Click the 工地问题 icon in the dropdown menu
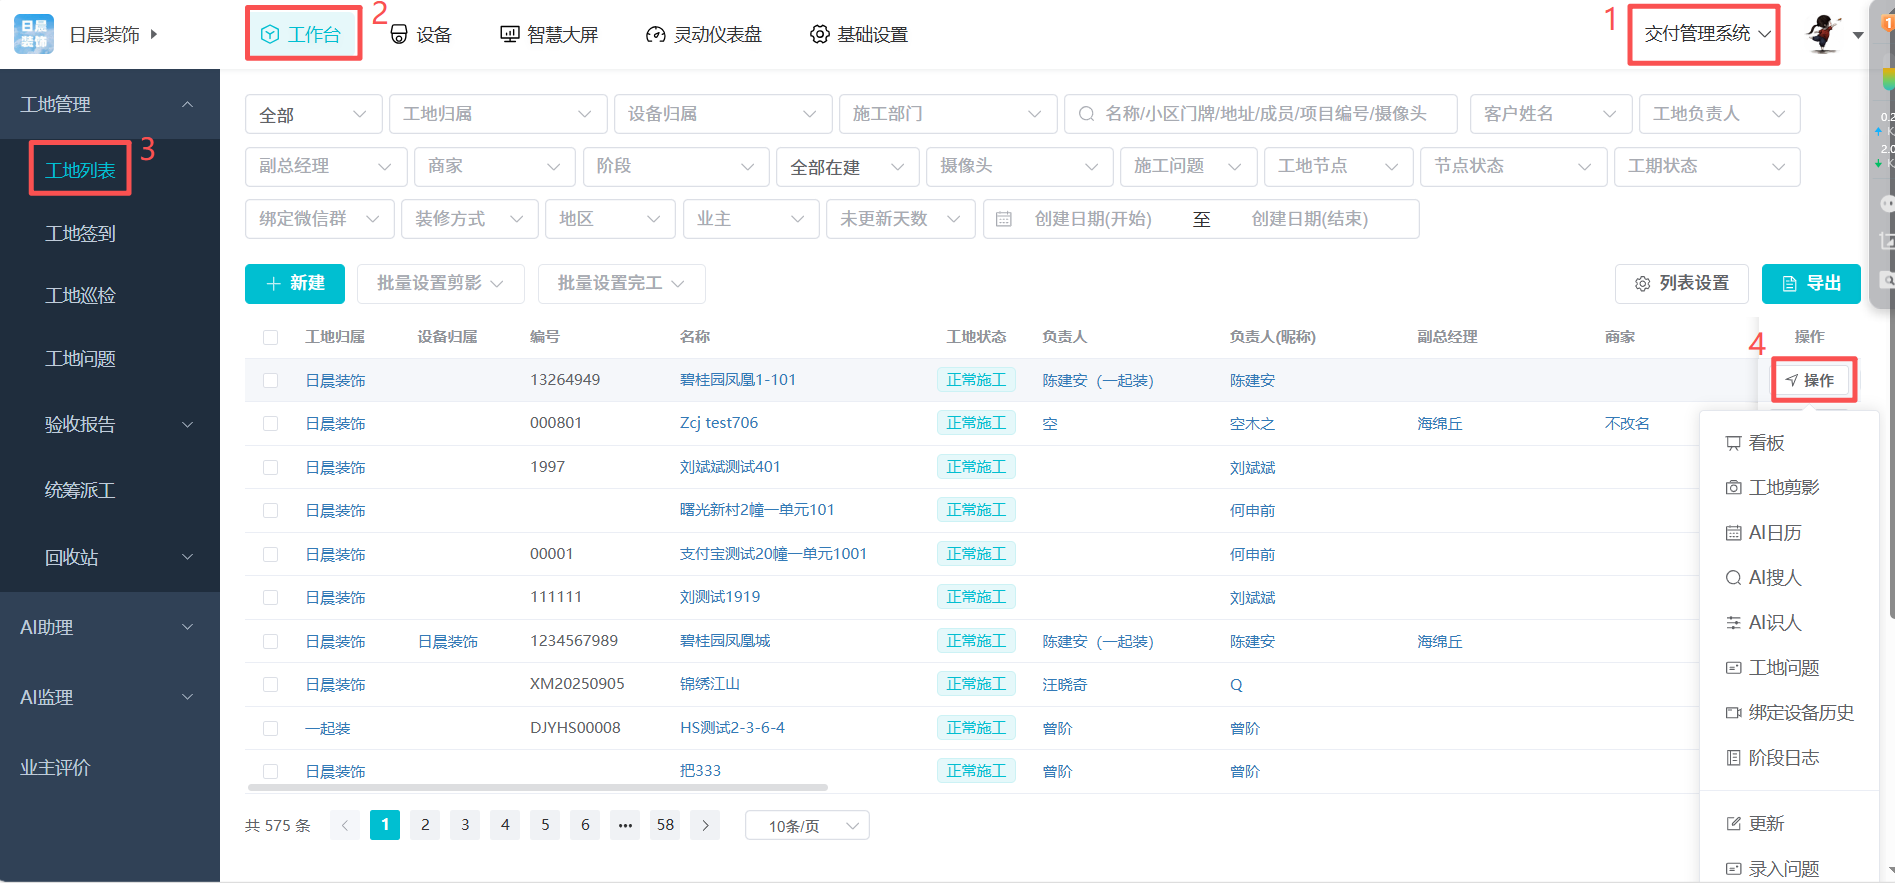This screenshot has height=883, width=1895. click(1733, 668)
